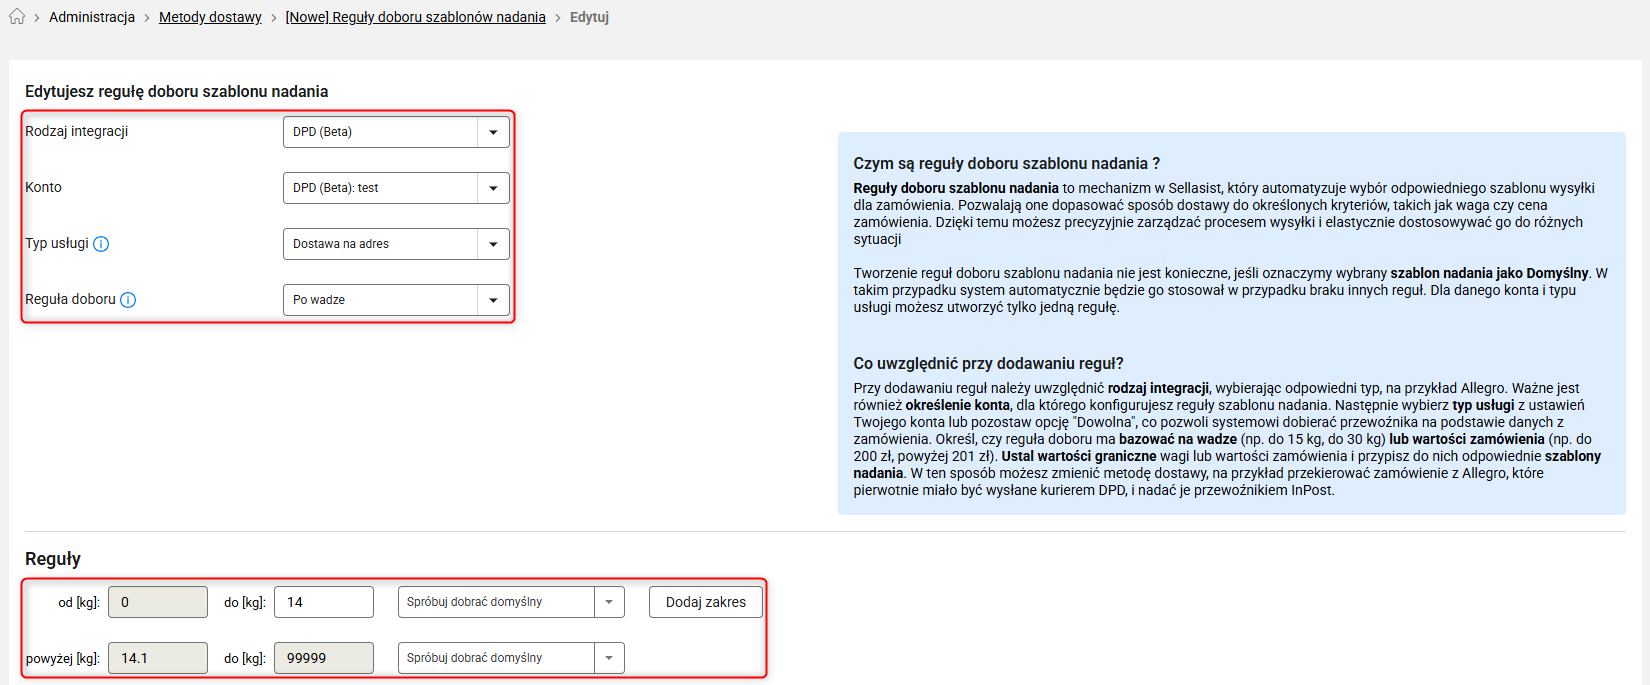Click the powyżej [kg] field containing 14.1
This screenshot has height=685, width=1650.
(158, 658)
